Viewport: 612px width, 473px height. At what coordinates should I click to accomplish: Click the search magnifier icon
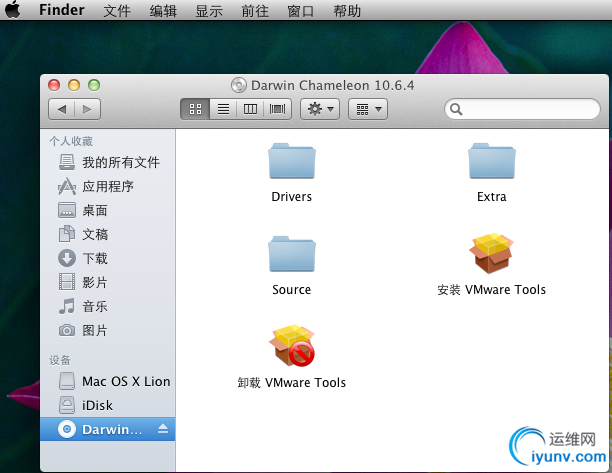(456, 109)
